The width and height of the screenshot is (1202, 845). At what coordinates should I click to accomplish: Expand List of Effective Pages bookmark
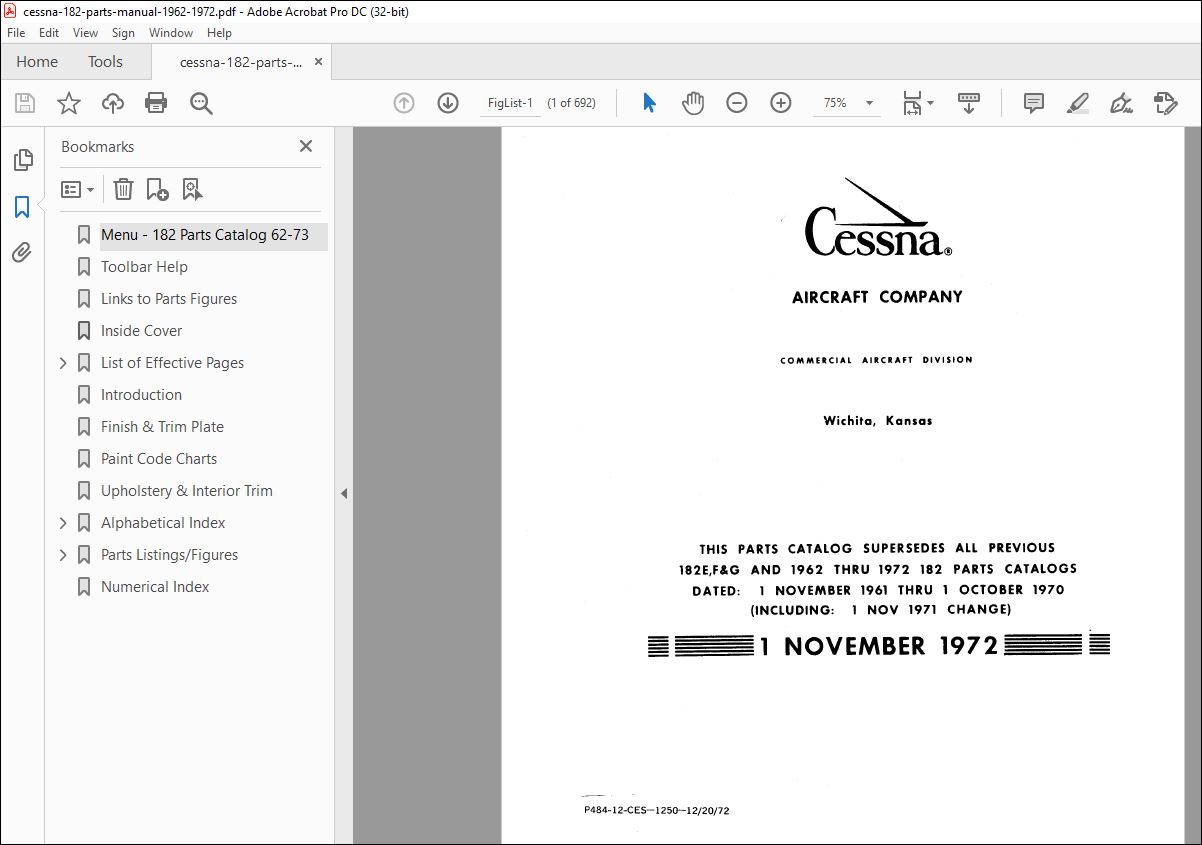coord(63,363)
